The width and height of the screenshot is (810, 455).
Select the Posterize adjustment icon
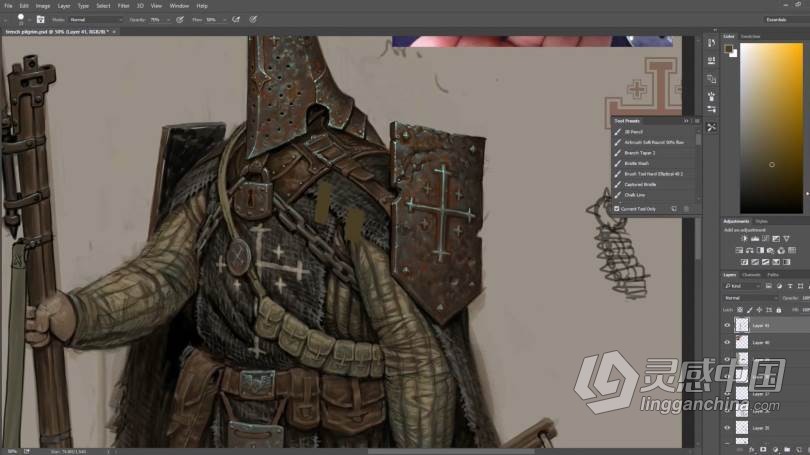pos(755,262)
